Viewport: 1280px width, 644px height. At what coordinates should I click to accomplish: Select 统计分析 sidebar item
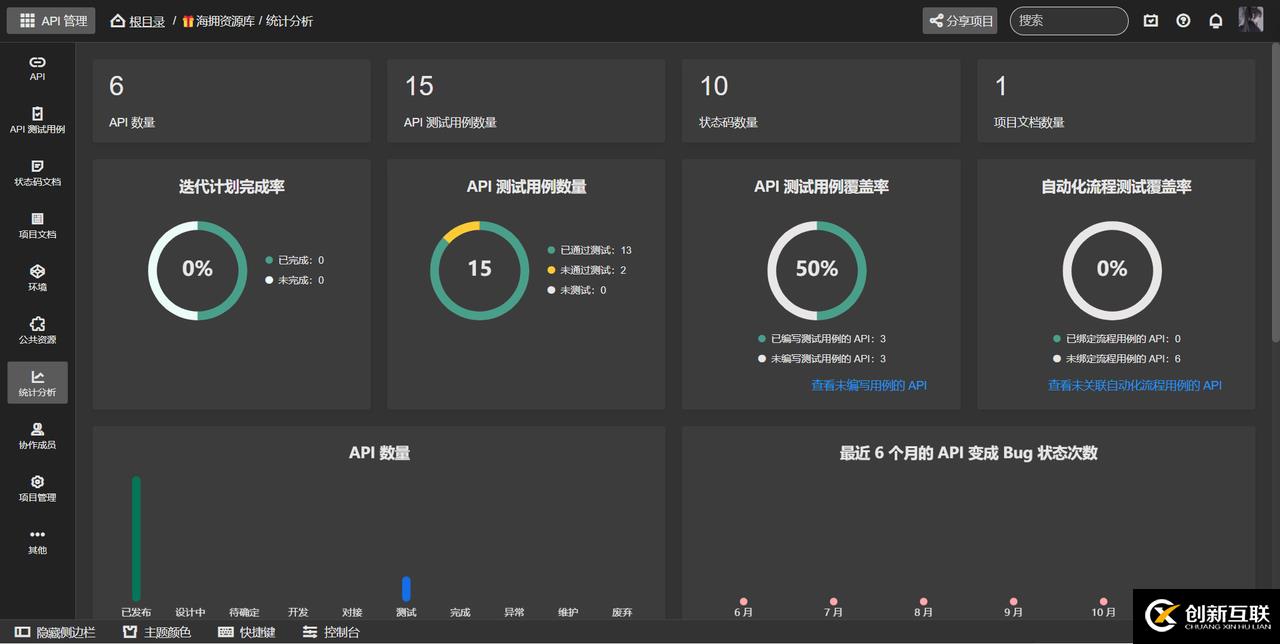click(37, 383)
